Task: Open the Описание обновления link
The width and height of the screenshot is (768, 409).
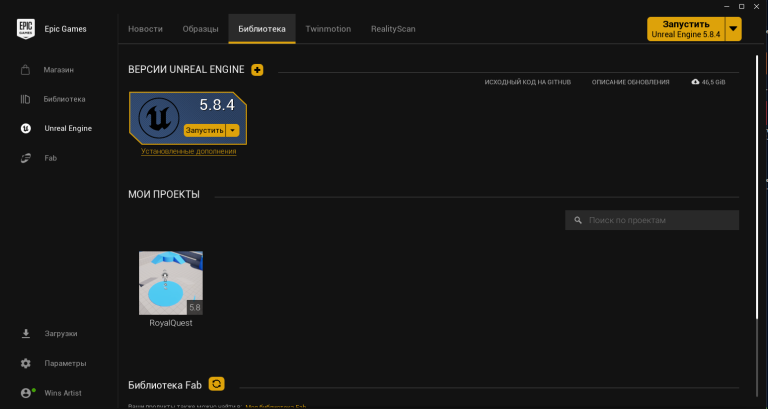Action: pos(630,82)
